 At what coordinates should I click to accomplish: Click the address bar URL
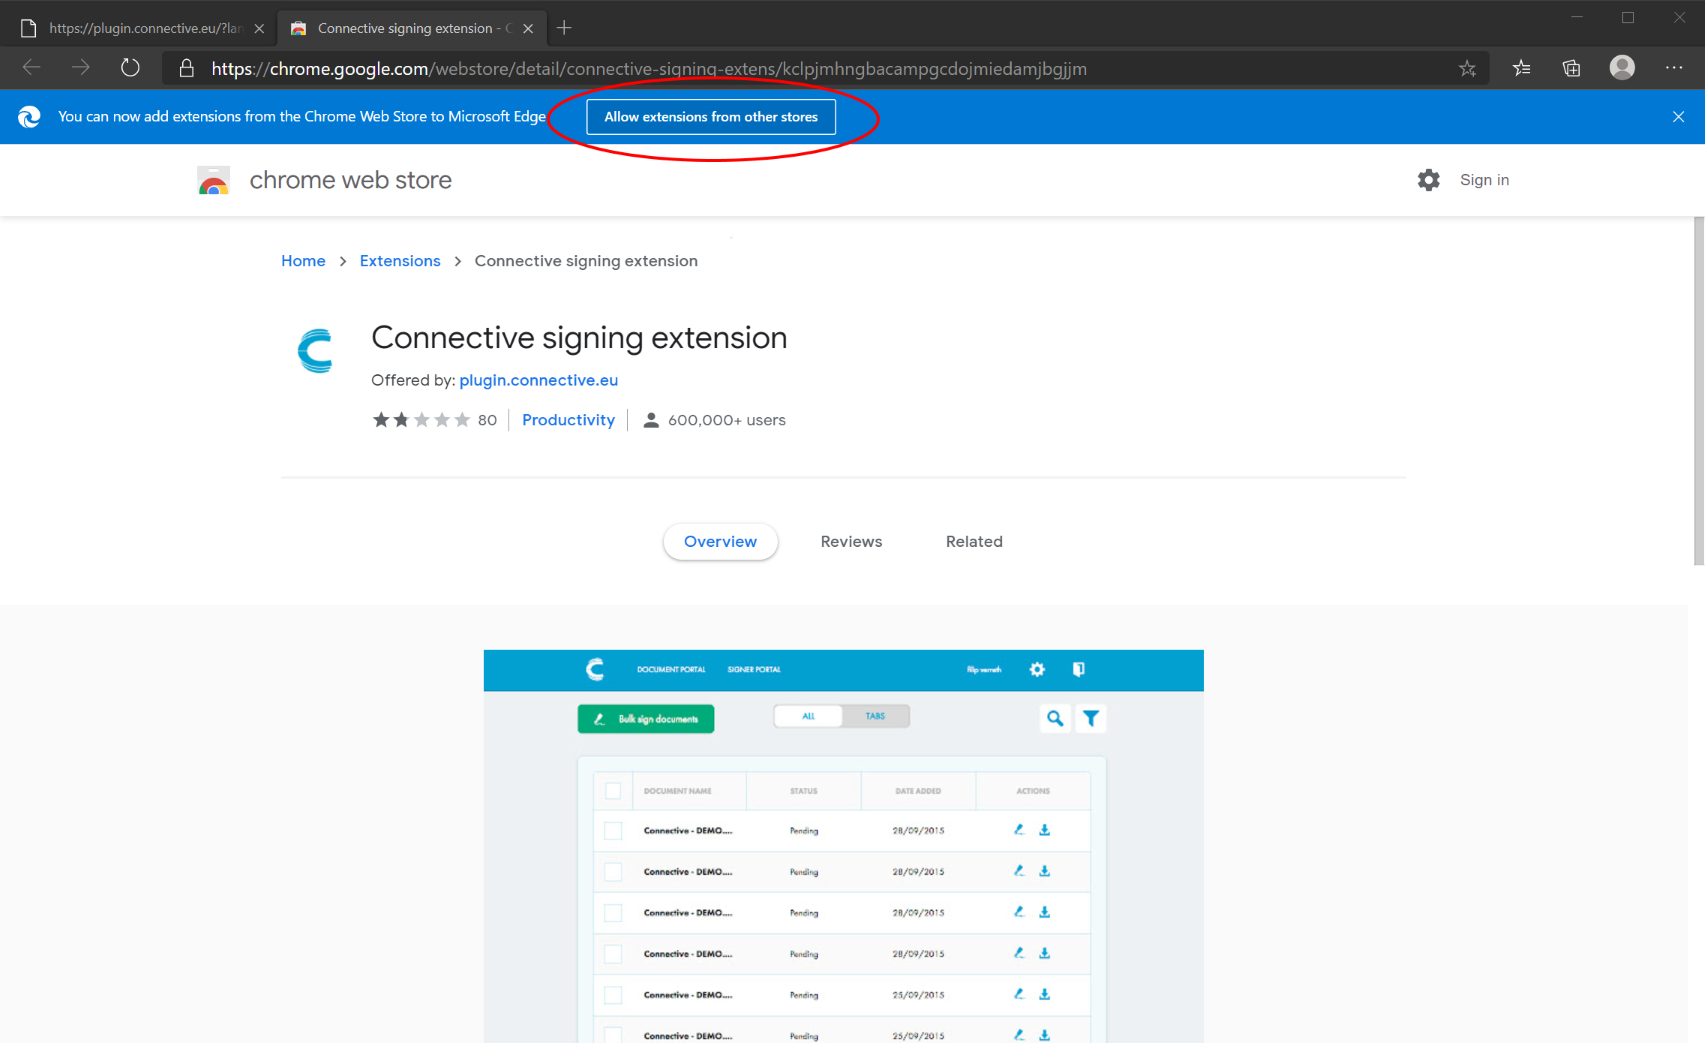click(649, 68)
